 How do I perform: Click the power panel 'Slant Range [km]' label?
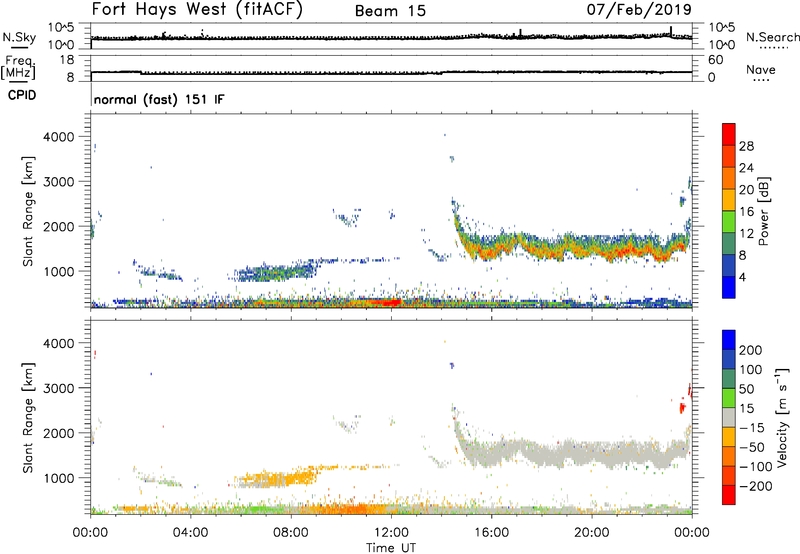[x=28, y=211]
